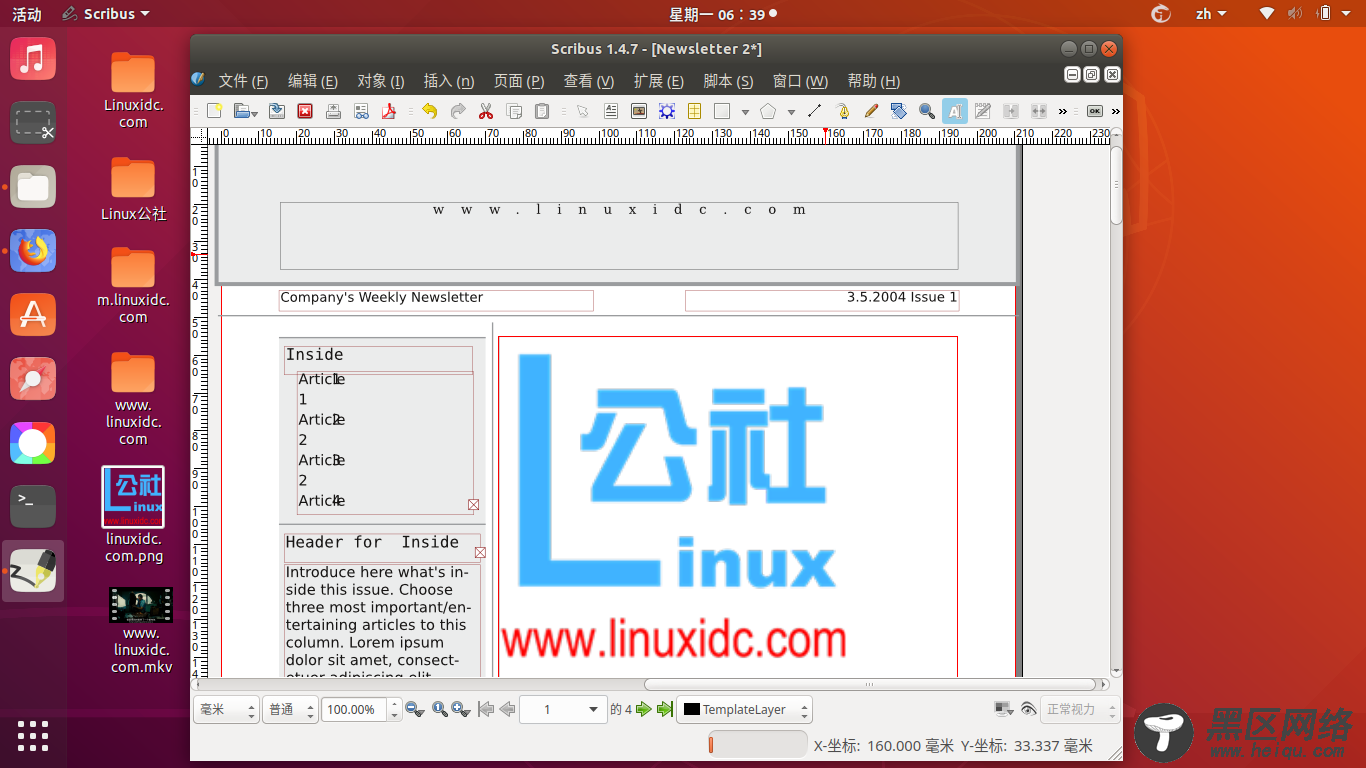Close the document with red X icon
This screenshot has width=1366, height=768.
click(305, 111)
